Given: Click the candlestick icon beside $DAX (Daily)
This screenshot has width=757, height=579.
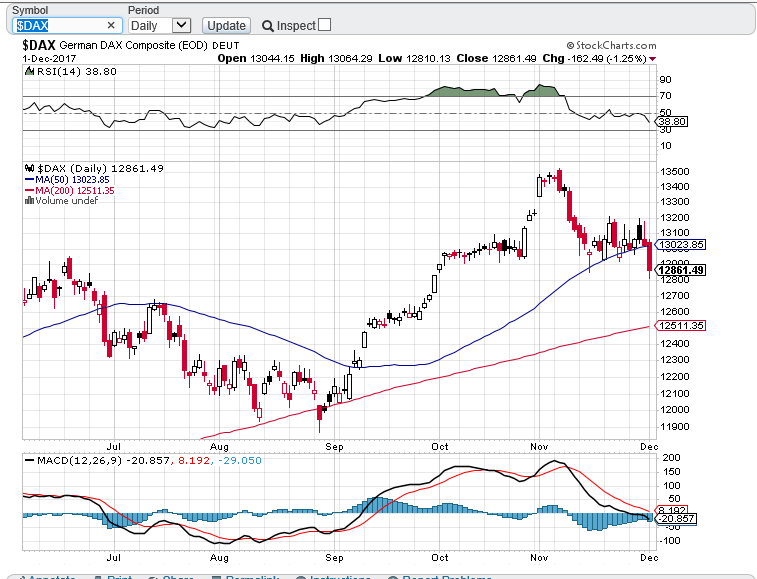Looking at the screenshot, I should point(29,169).
